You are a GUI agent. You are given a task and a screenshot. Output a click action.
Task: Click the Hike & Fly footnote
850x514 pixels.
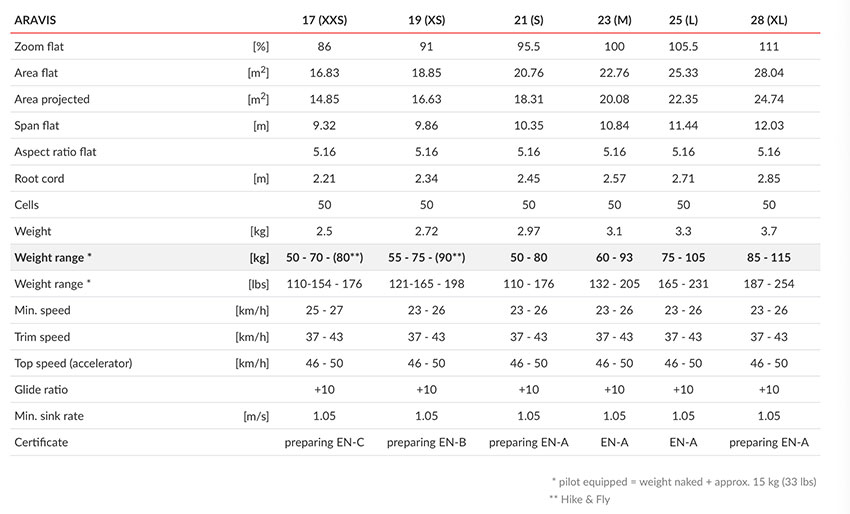(579, 499)
